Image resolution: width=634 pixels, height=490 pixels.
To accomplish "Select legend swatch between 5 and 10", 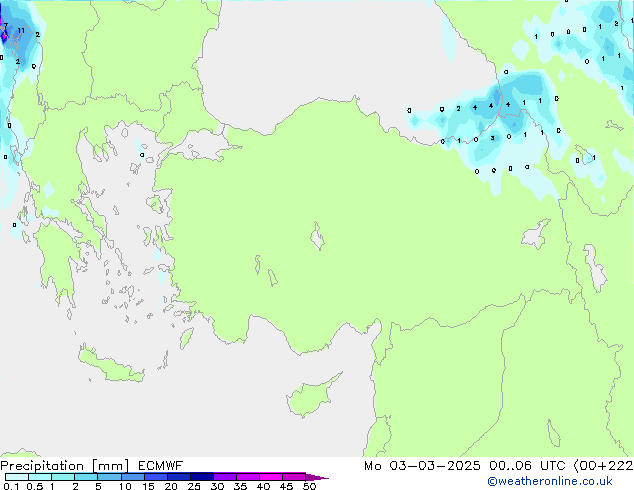I will pyautogui.click(x=110, y=477).
